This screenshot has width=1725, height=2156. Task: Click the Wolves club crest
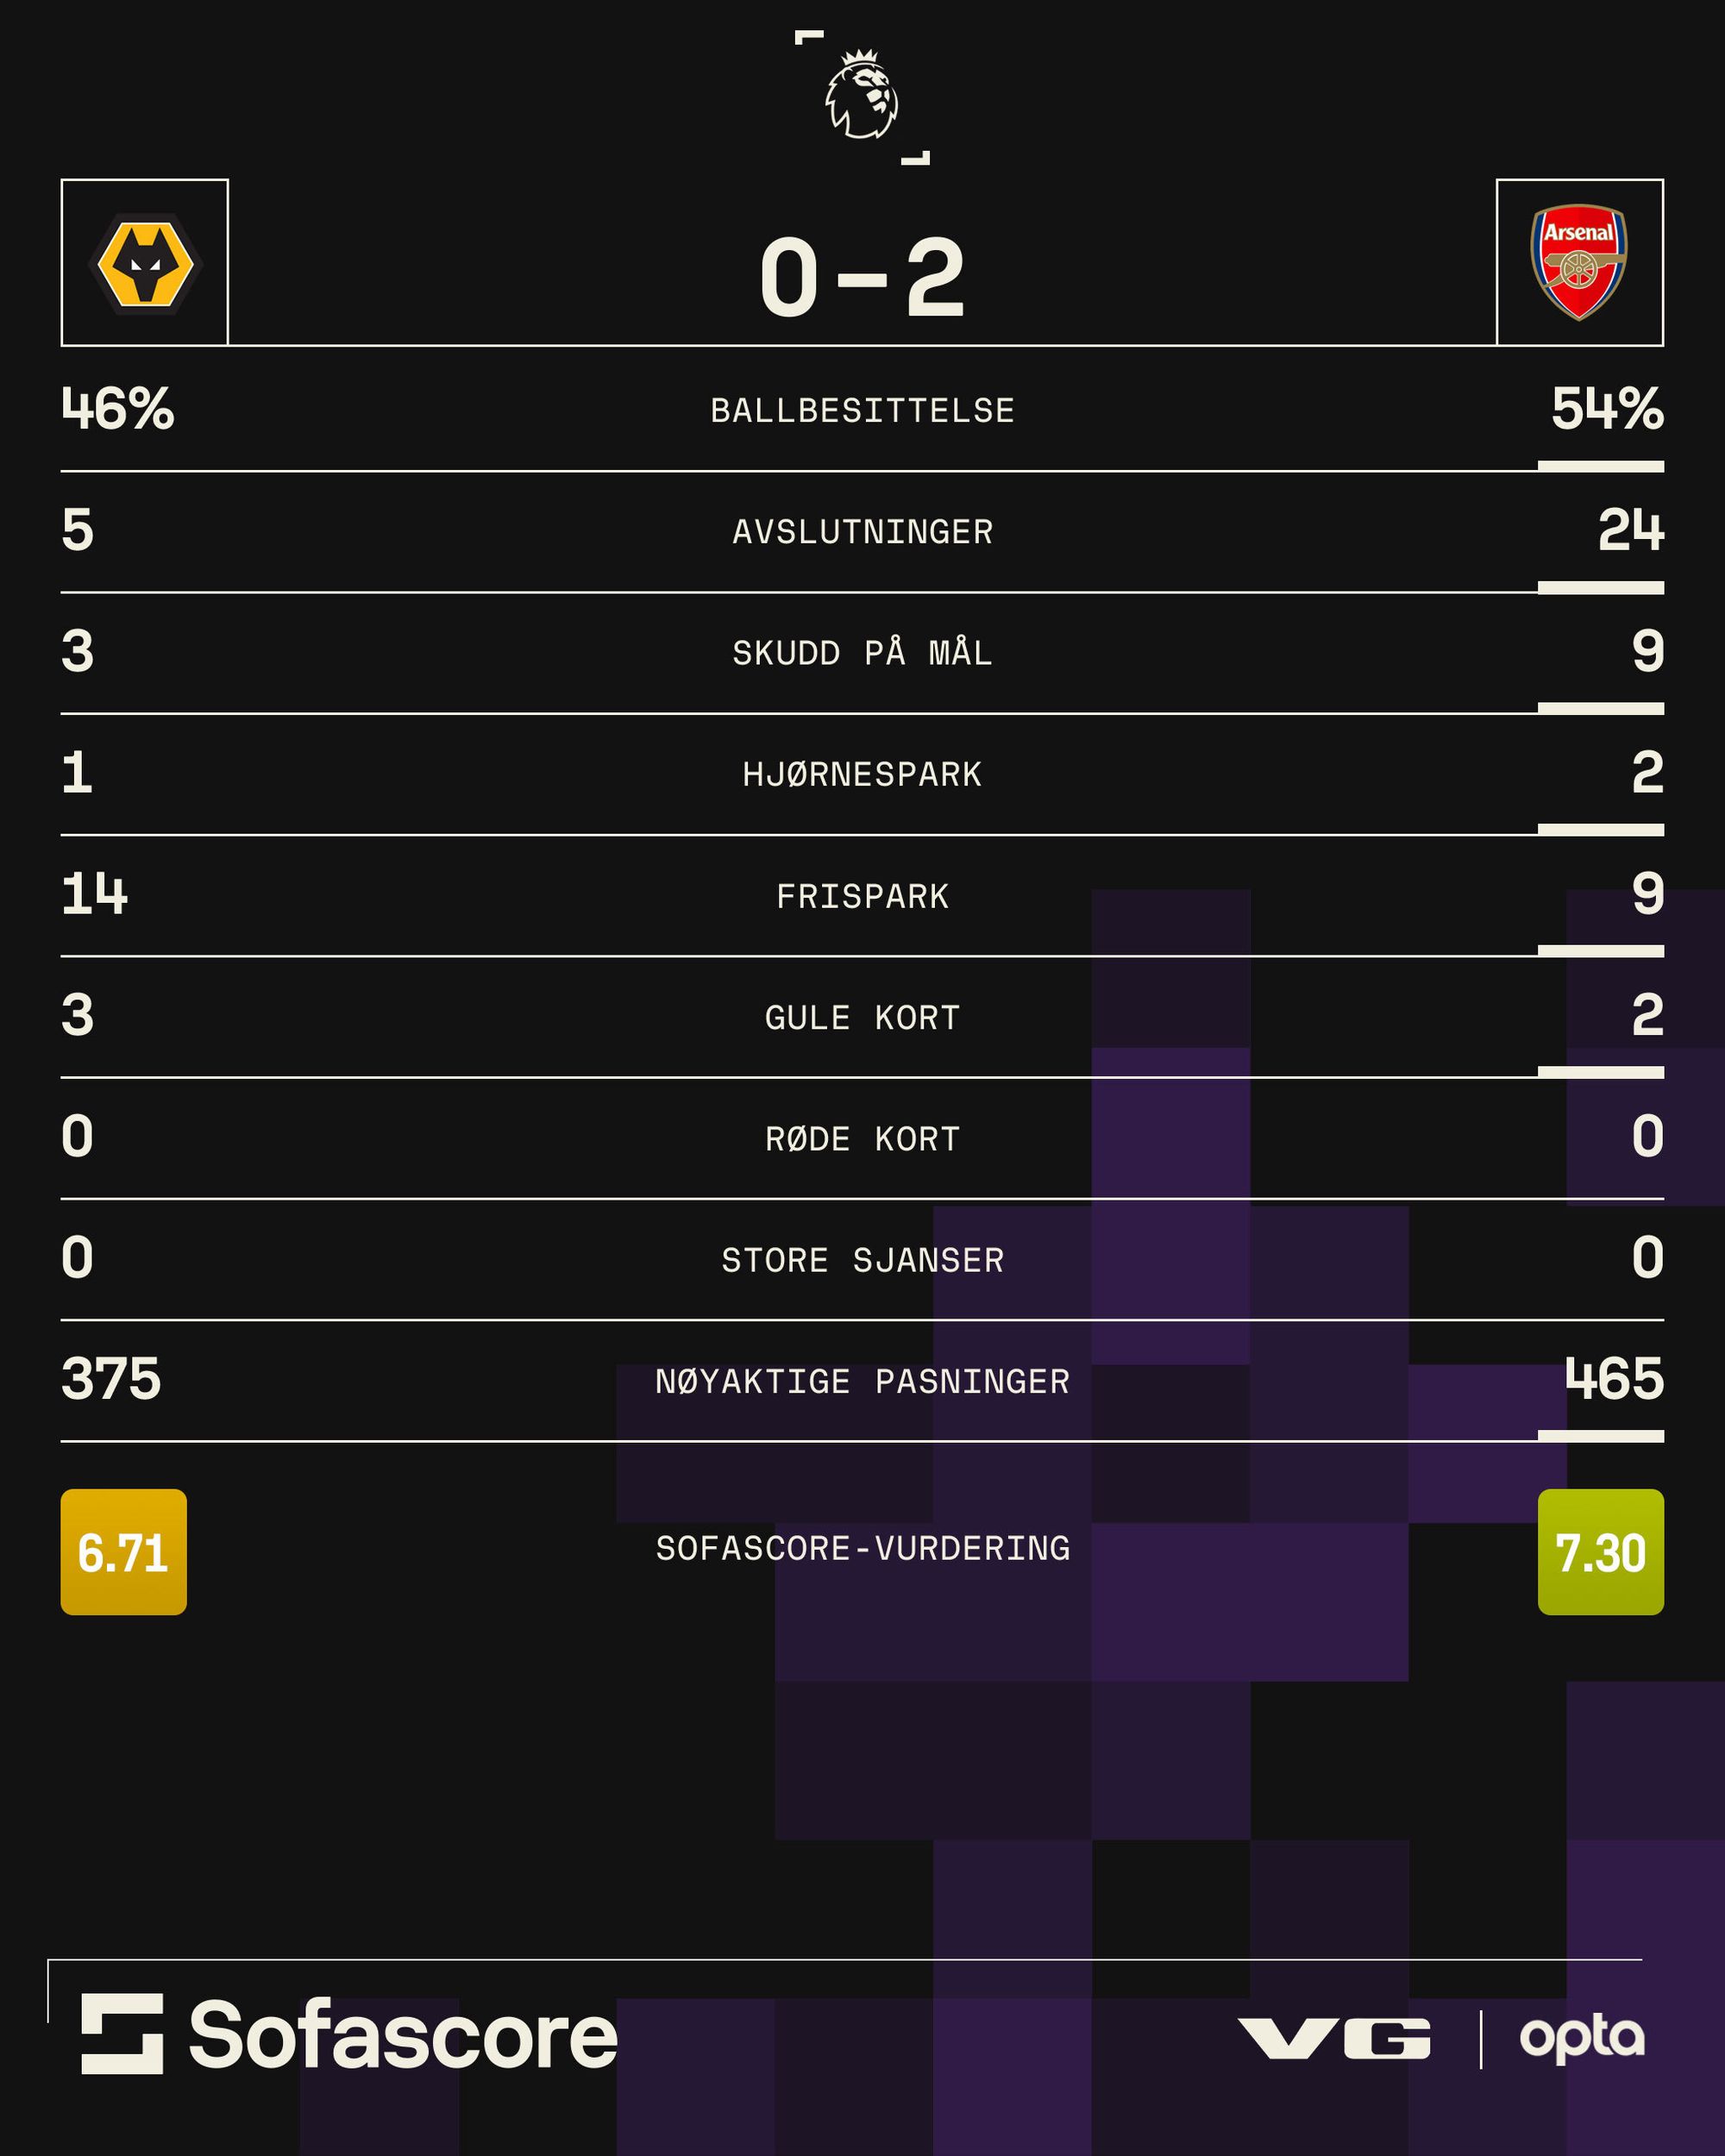pos(145,264)
